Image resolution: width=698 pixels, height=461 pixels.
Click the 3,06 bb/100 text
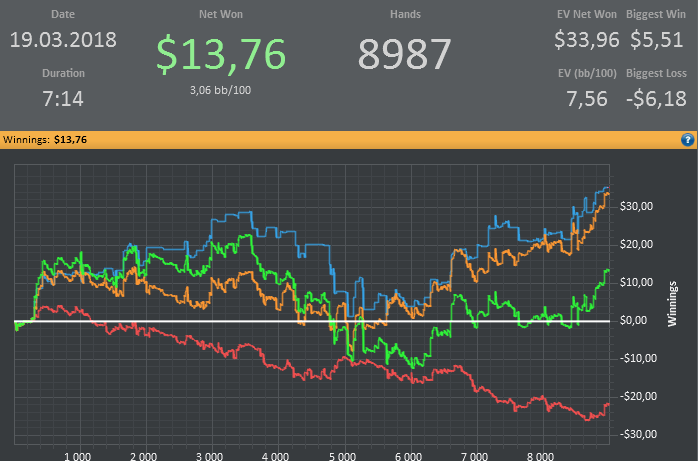tap(220, 90)
